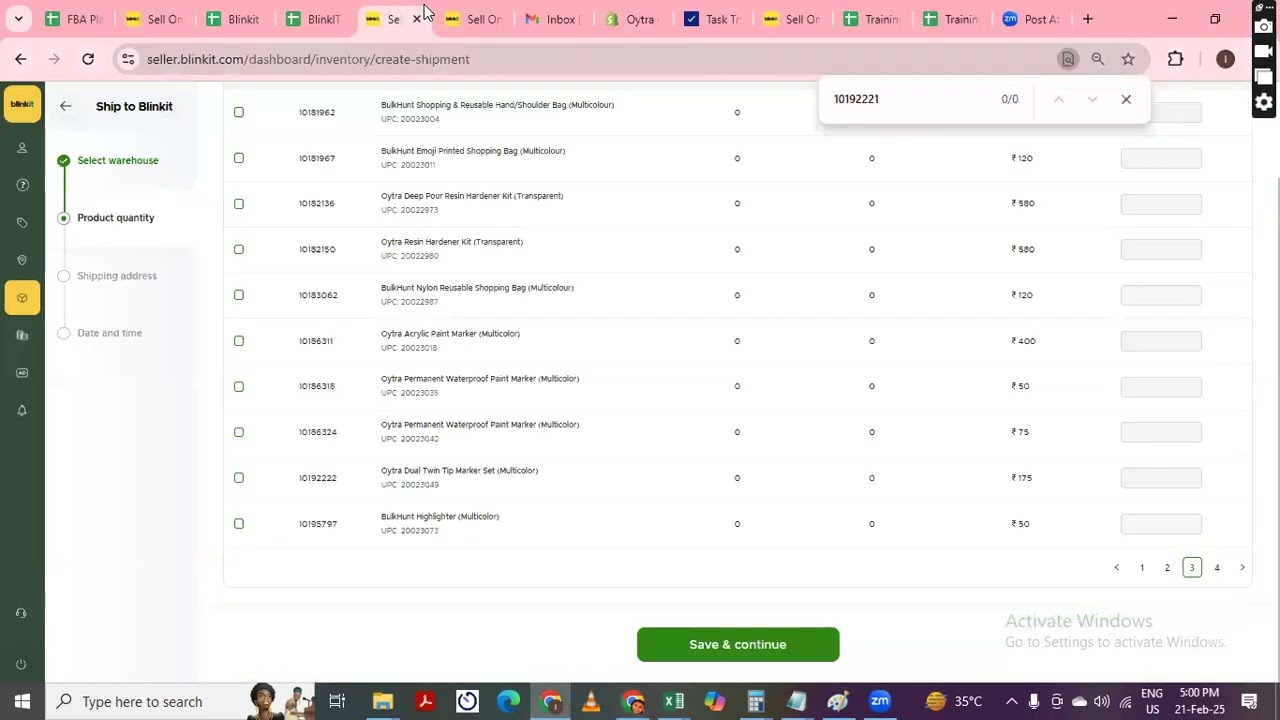Viewport: 1280px width, 720px height.
Task: Go to pagination page 2
Action: [x=1167, y=568]
